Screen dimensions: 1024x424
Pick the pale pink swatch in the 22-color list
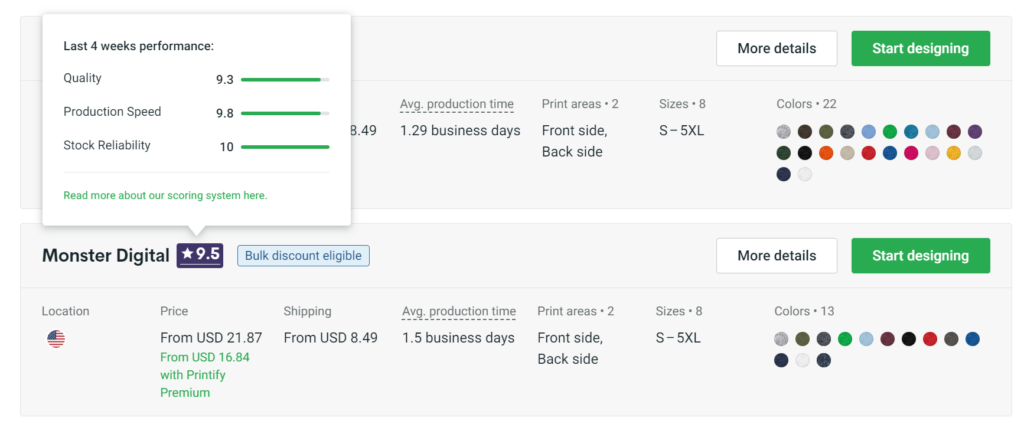(x=932, y=153)
